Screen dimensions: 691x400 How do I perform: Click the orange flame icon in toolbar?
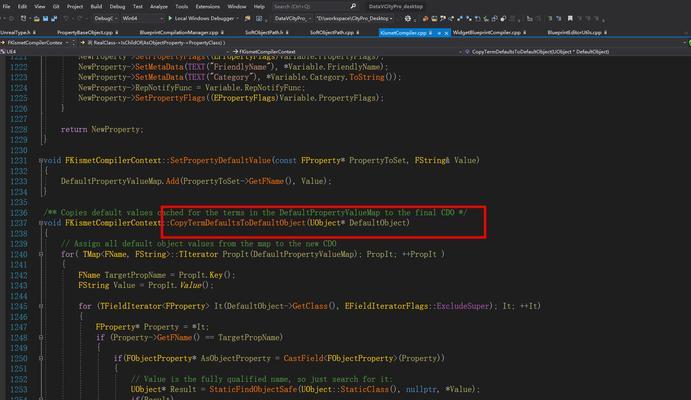point(425,19)
